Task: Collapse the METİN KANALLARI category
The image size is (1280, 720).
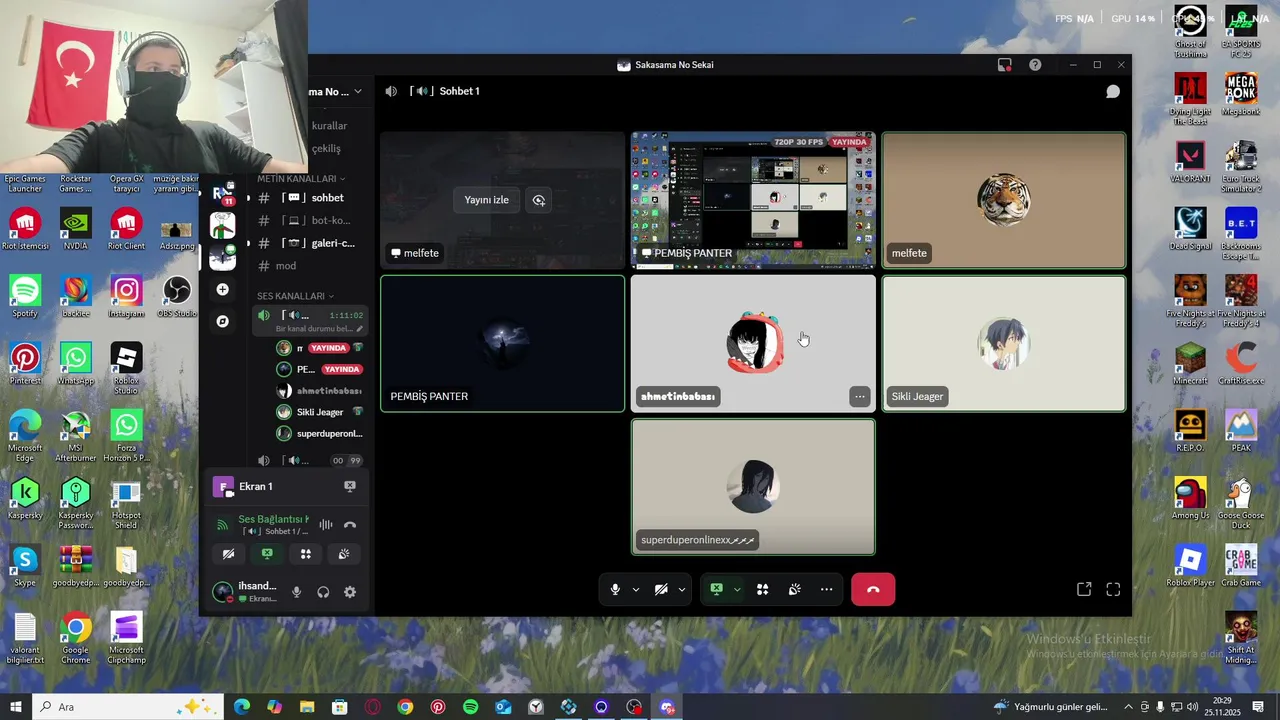Action: pyautogui.click(x=300, y=179)
